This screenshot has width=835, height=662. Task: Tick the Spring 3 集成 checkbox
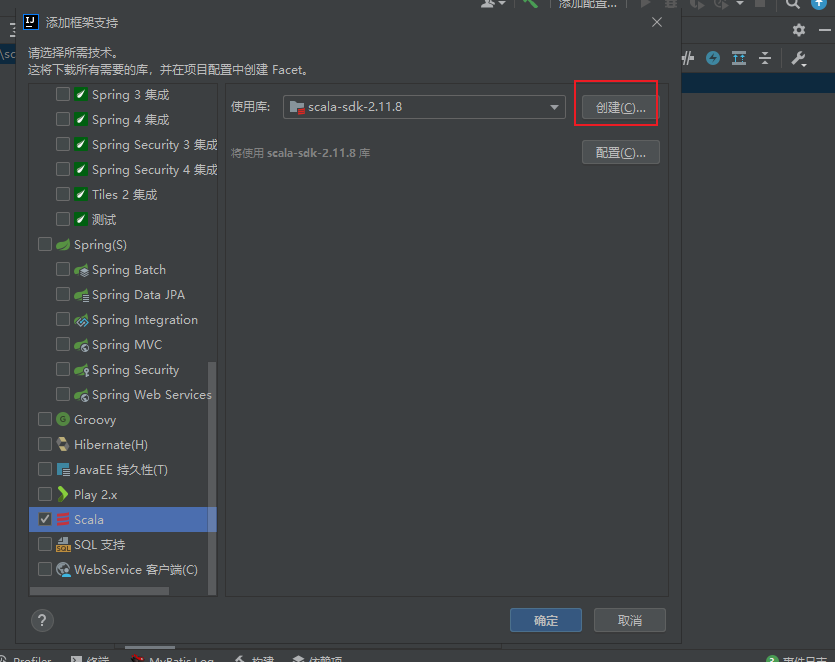[x=63, y=94]
